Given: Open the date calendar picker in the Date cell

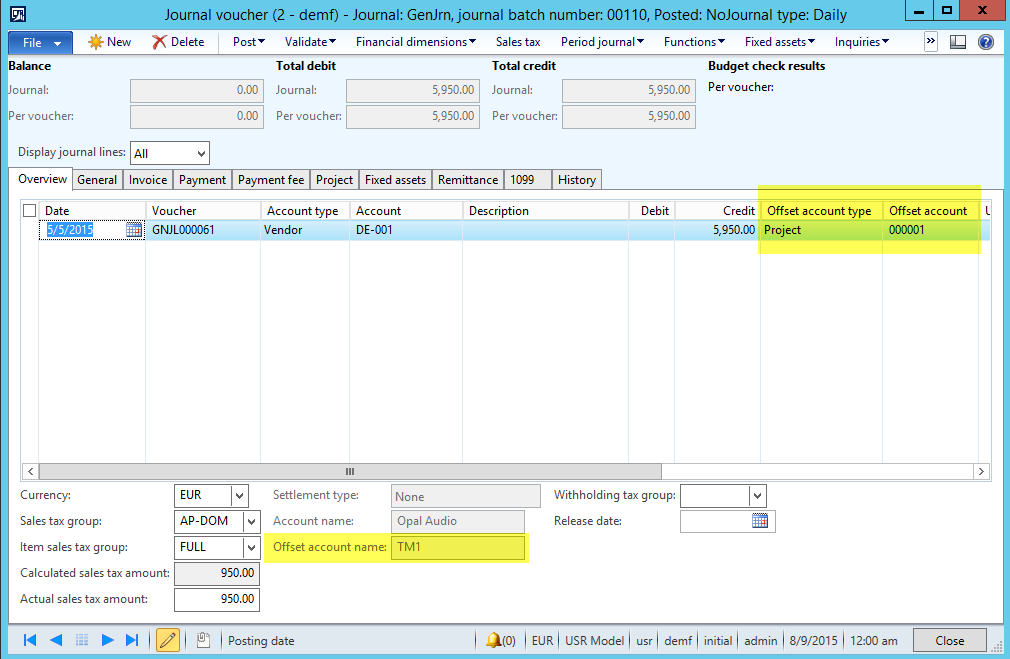Looking at the screenshot, I should (134, 230).
